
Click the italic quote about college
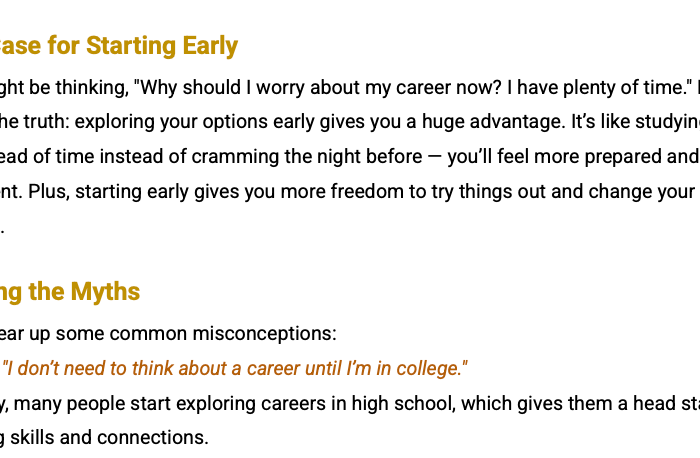click(x=235, y=368)
